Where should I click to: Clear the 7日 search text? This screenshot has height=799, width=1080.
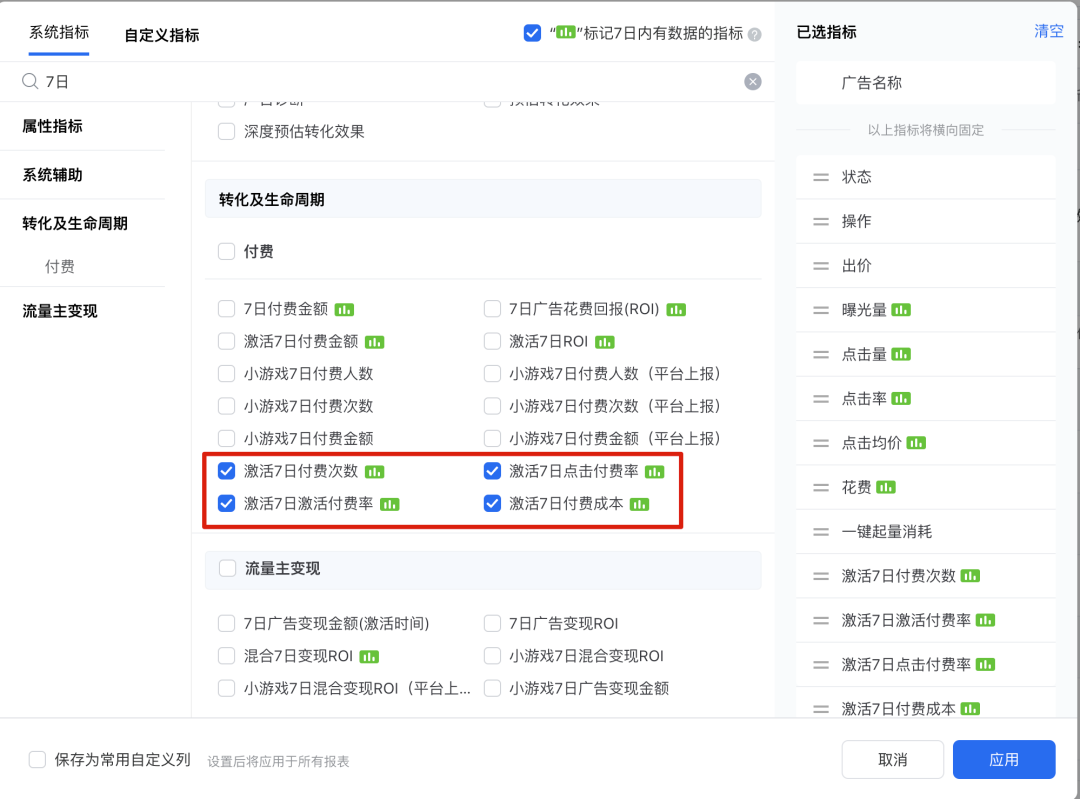pos(753,82)
